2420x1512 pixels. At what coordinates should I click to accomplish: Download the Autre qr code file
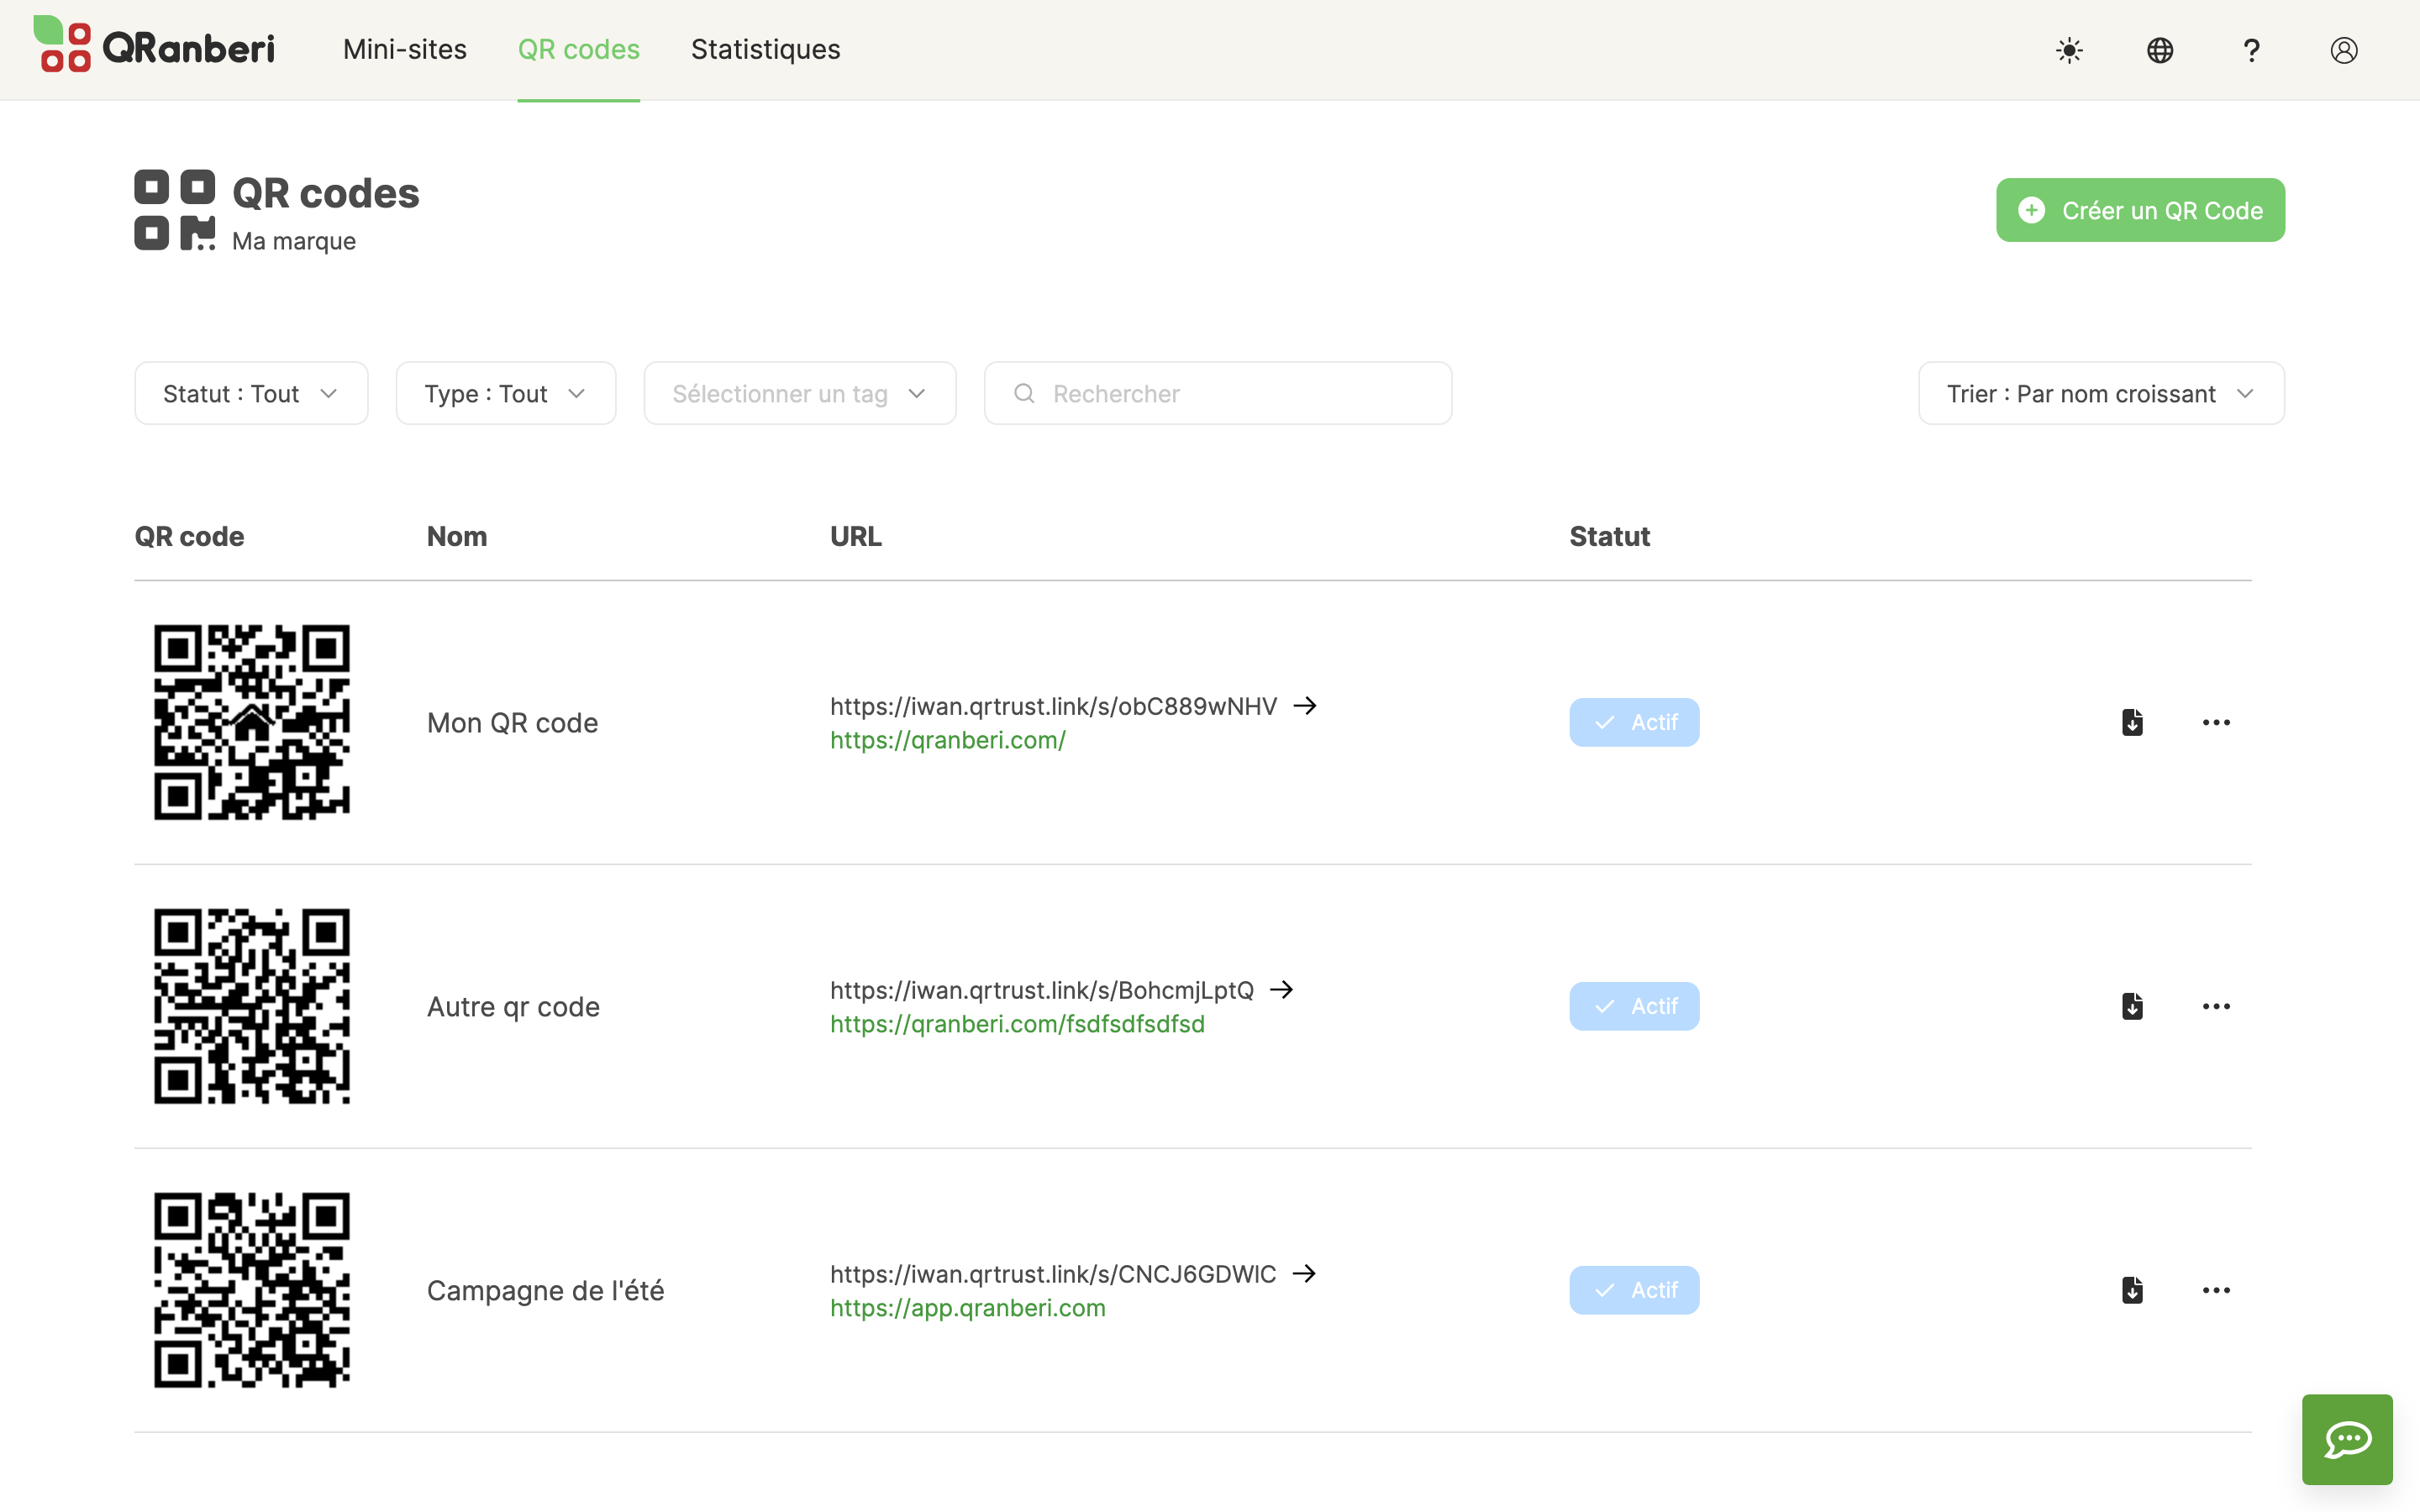2132,1006
